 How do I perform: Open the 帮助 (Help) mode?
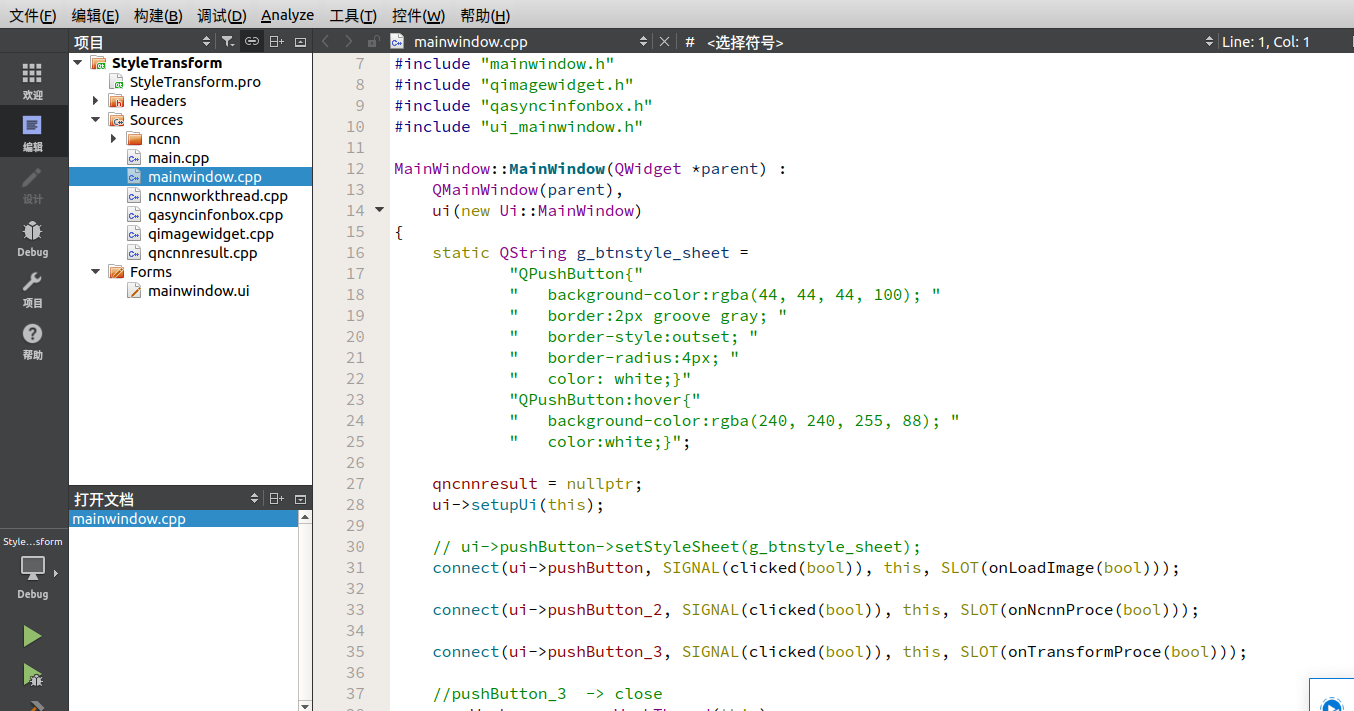click(x=32, y=342)
